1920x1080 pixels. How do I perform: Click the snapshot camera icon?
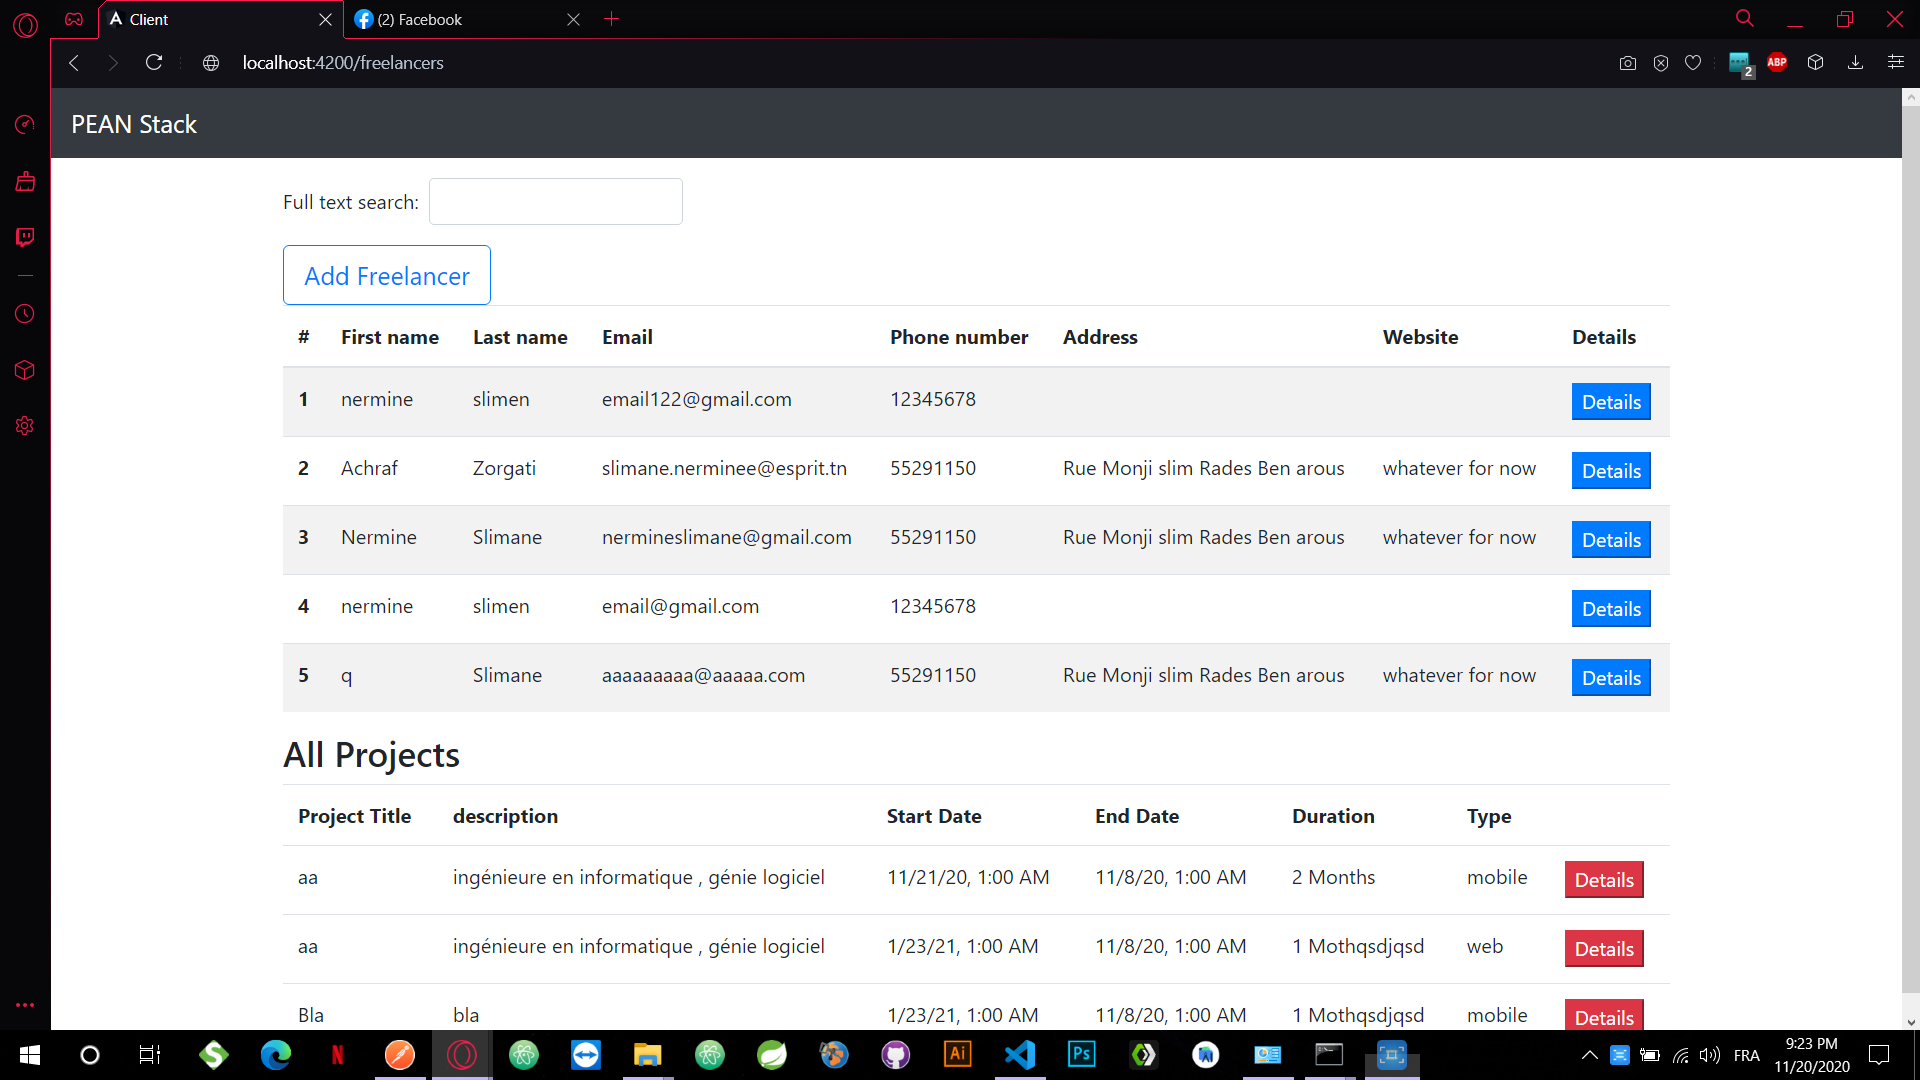1628,63
